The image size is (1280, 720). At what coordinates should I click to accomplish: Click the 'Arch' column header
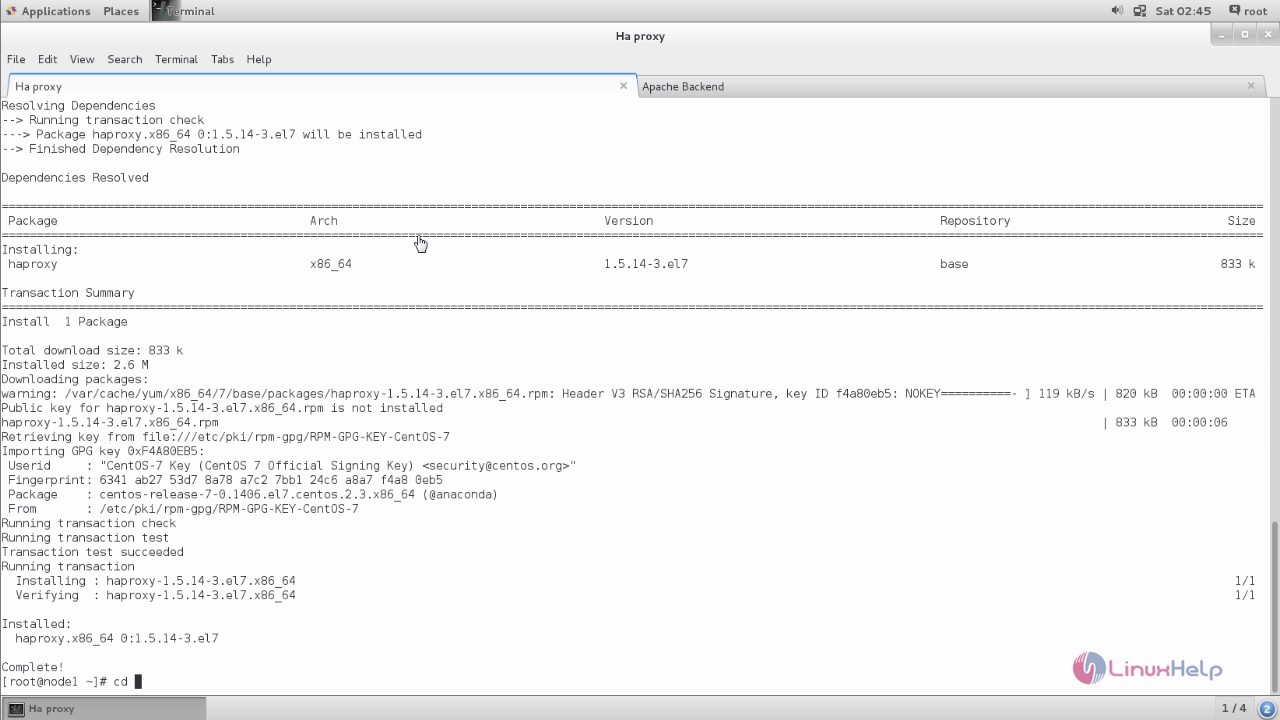click(x=324, y=221)
